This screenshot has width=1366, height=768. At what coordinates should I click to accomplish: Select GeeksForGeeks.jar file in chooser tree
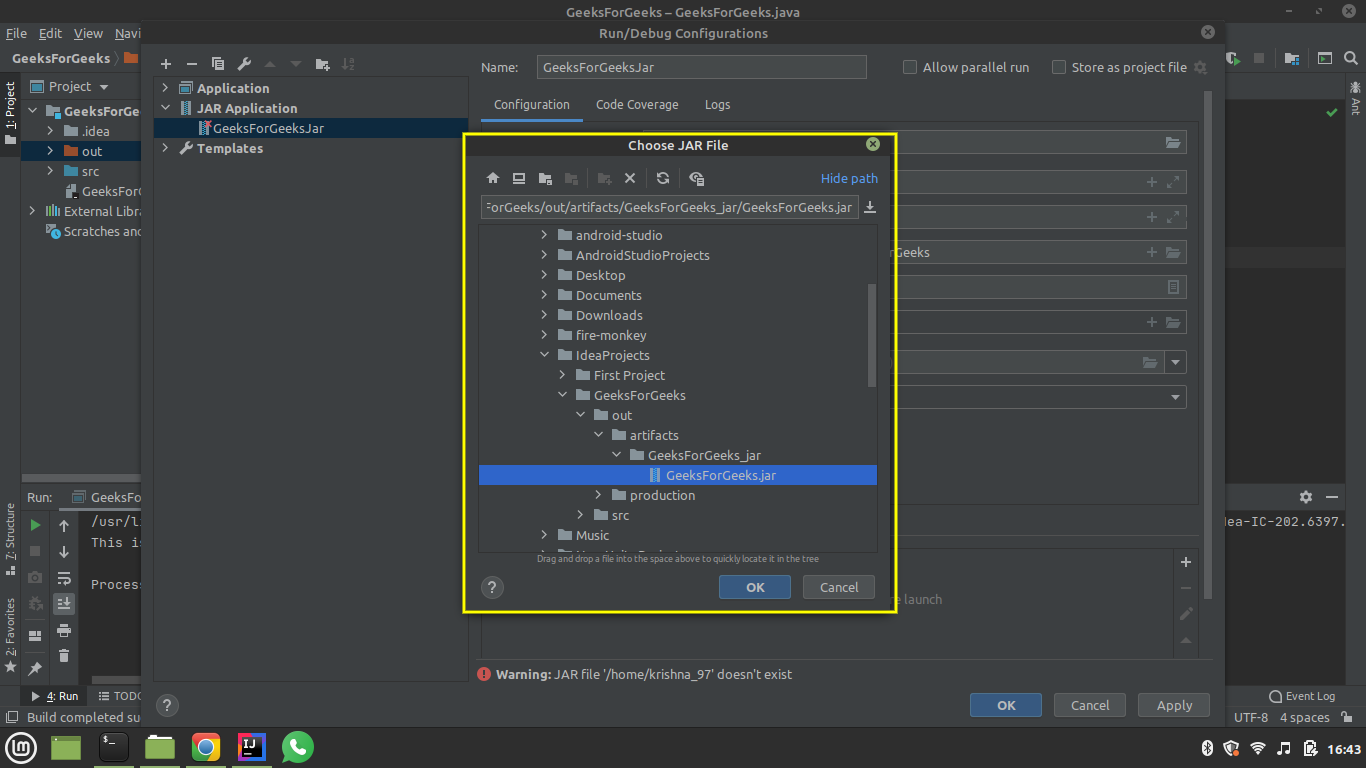click(678, 475)
